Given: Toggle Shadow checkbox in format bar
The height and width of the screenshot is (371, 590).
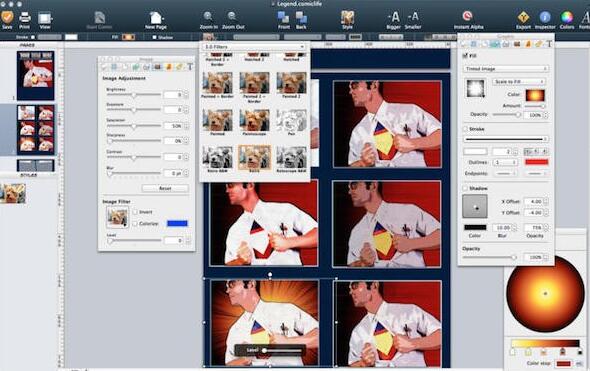Looking at the screenshot, I should pos(154,37).
